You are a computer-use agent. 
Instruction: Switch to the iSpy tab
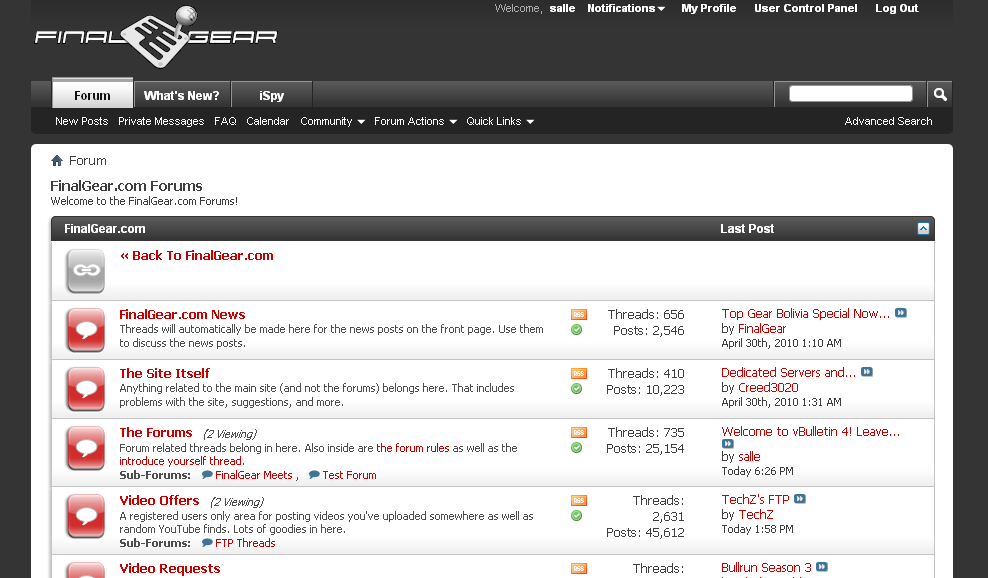pos(272,95)
